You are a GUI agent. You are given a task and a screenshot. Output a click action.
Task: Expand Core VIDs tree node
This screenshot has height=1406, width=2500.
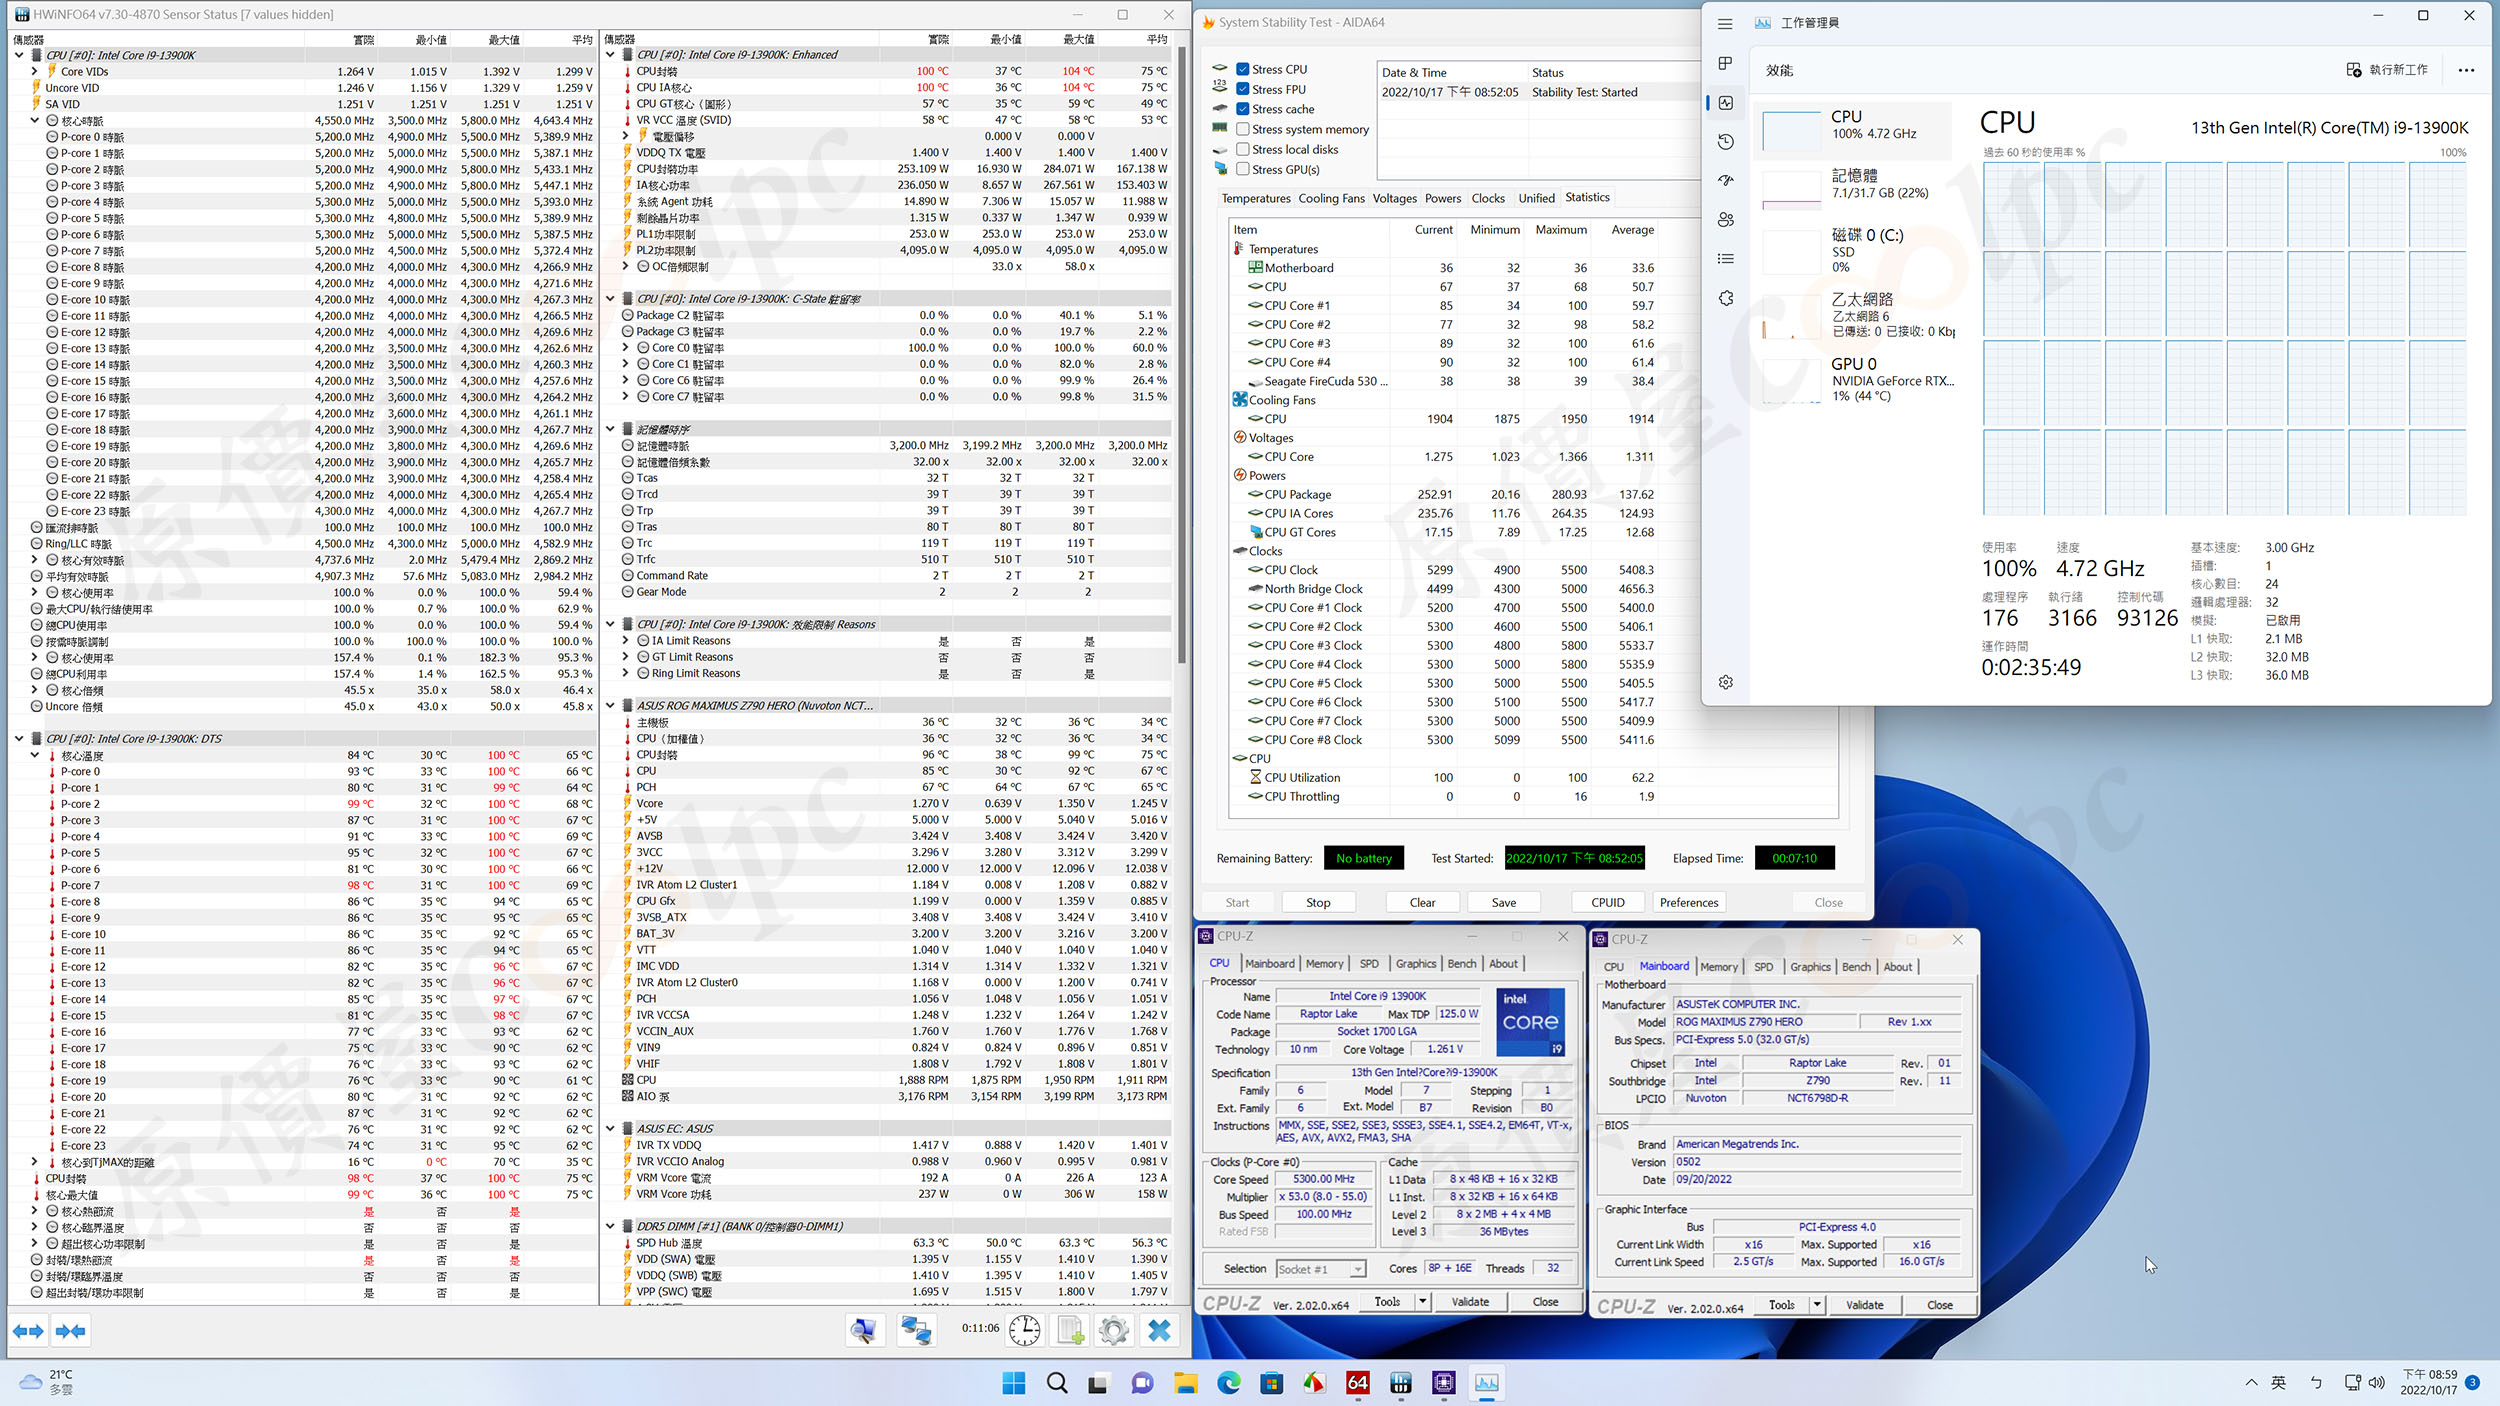(x=35, y=71)
